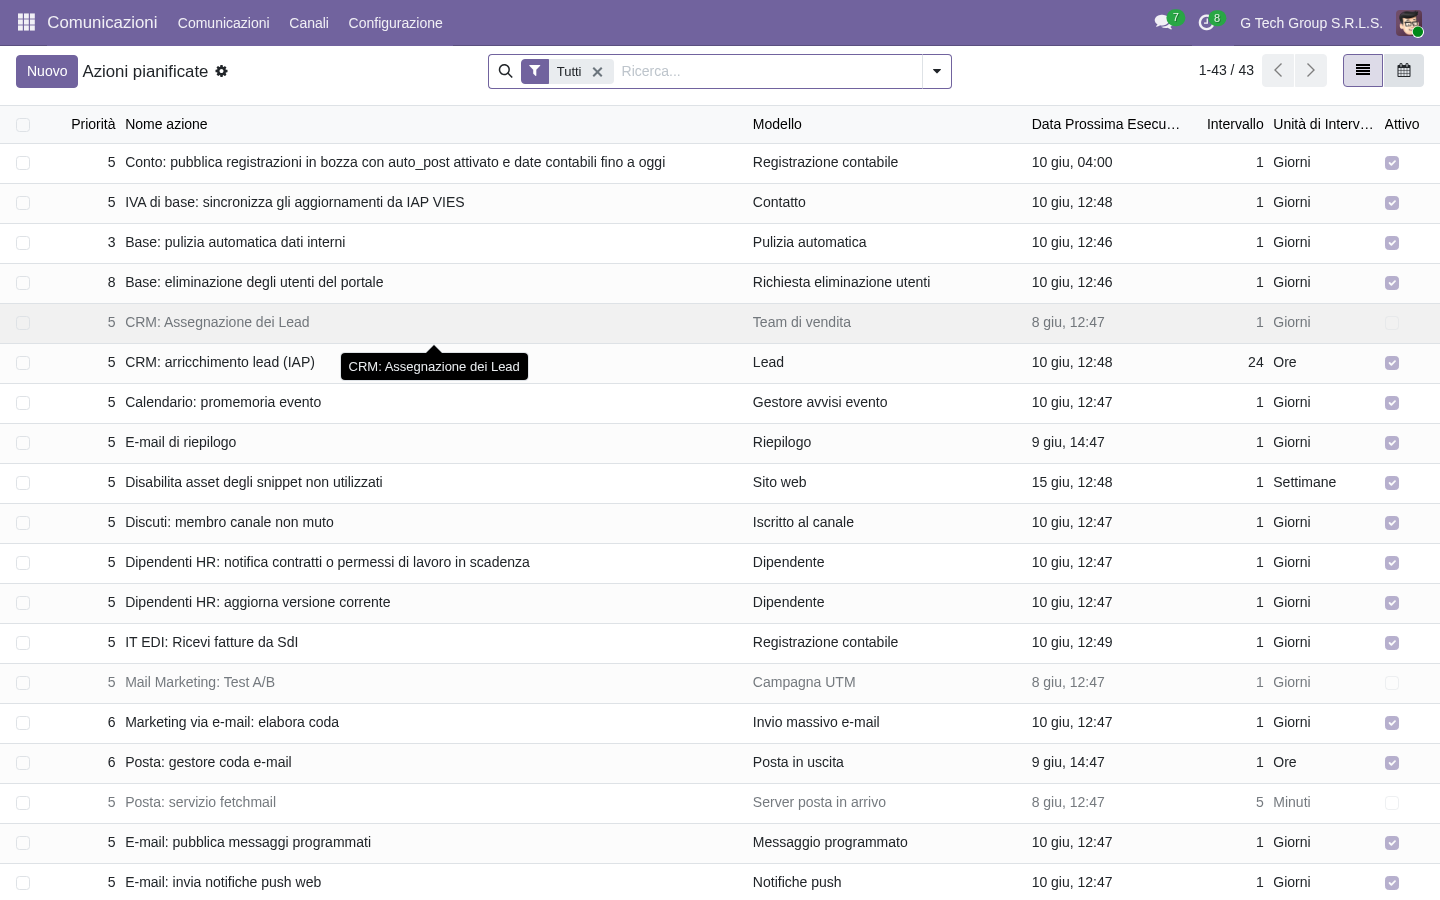Viewport: 1440px width, 900px height.
Task: Create a new scheduled action with Nuovo
Action: [47, 71]
